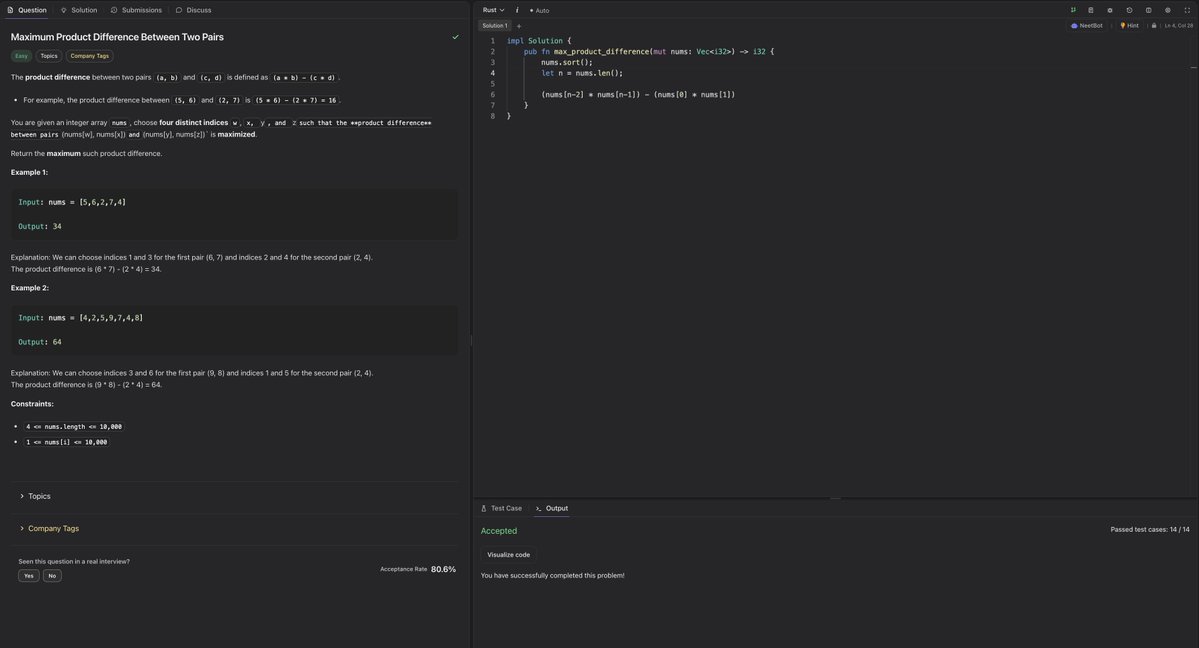Show the Hint
This screenshot has width=1199, height=648.
[x=1129, y=25]
